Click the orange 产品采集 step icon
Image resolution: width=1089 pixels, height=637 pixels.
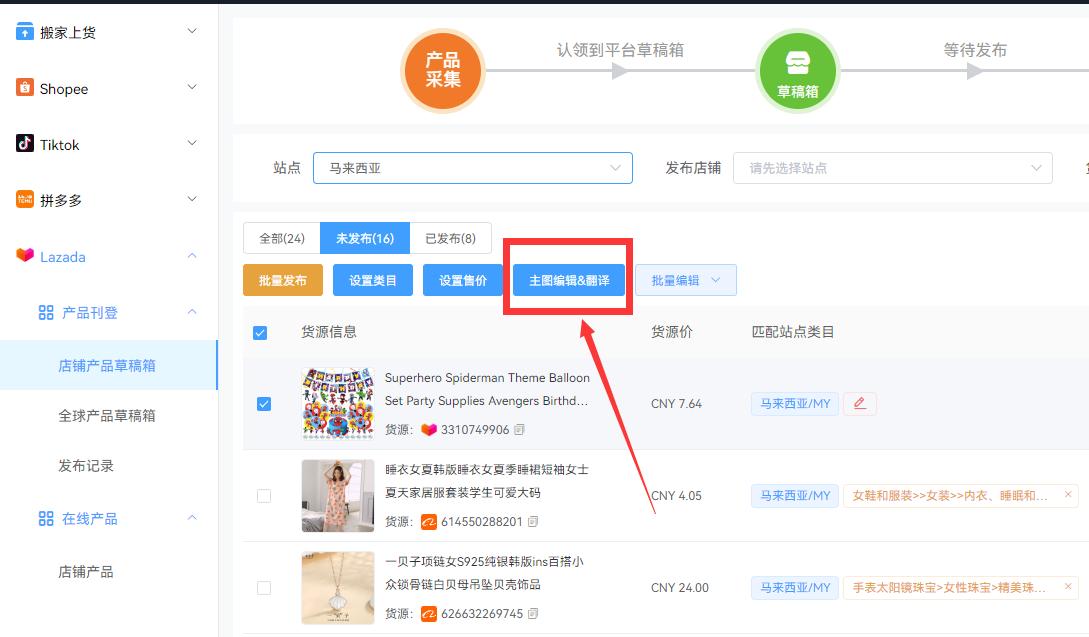[443, 70]
